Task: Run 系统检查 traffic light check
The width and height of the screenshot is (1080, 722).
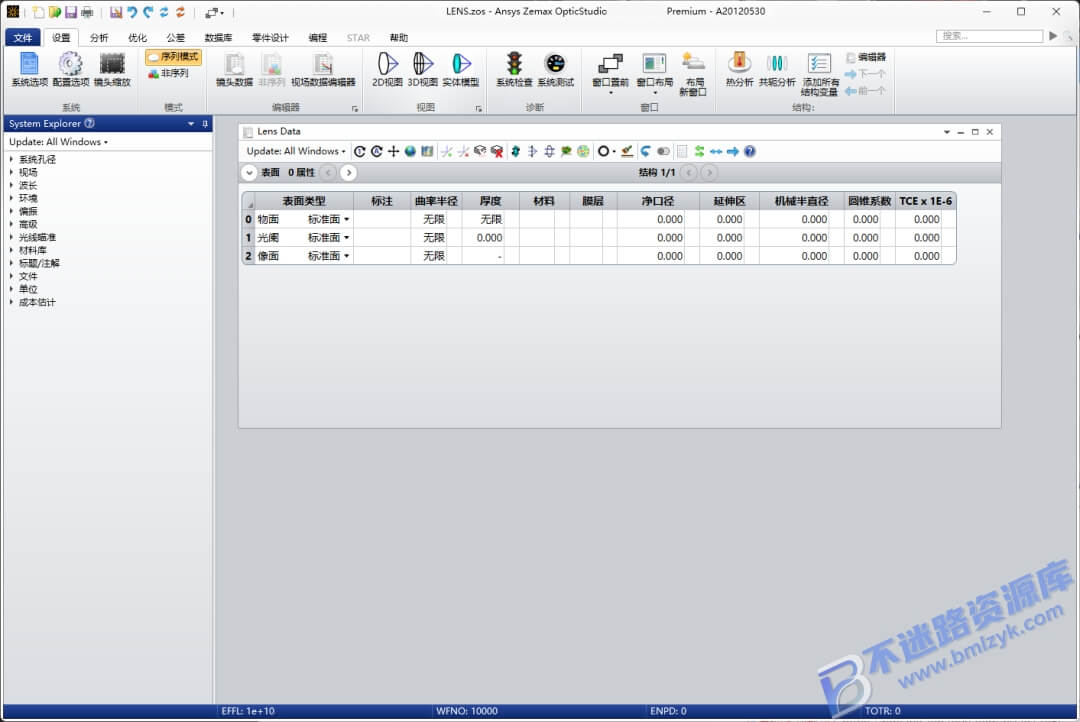Action: pos(515,69)
